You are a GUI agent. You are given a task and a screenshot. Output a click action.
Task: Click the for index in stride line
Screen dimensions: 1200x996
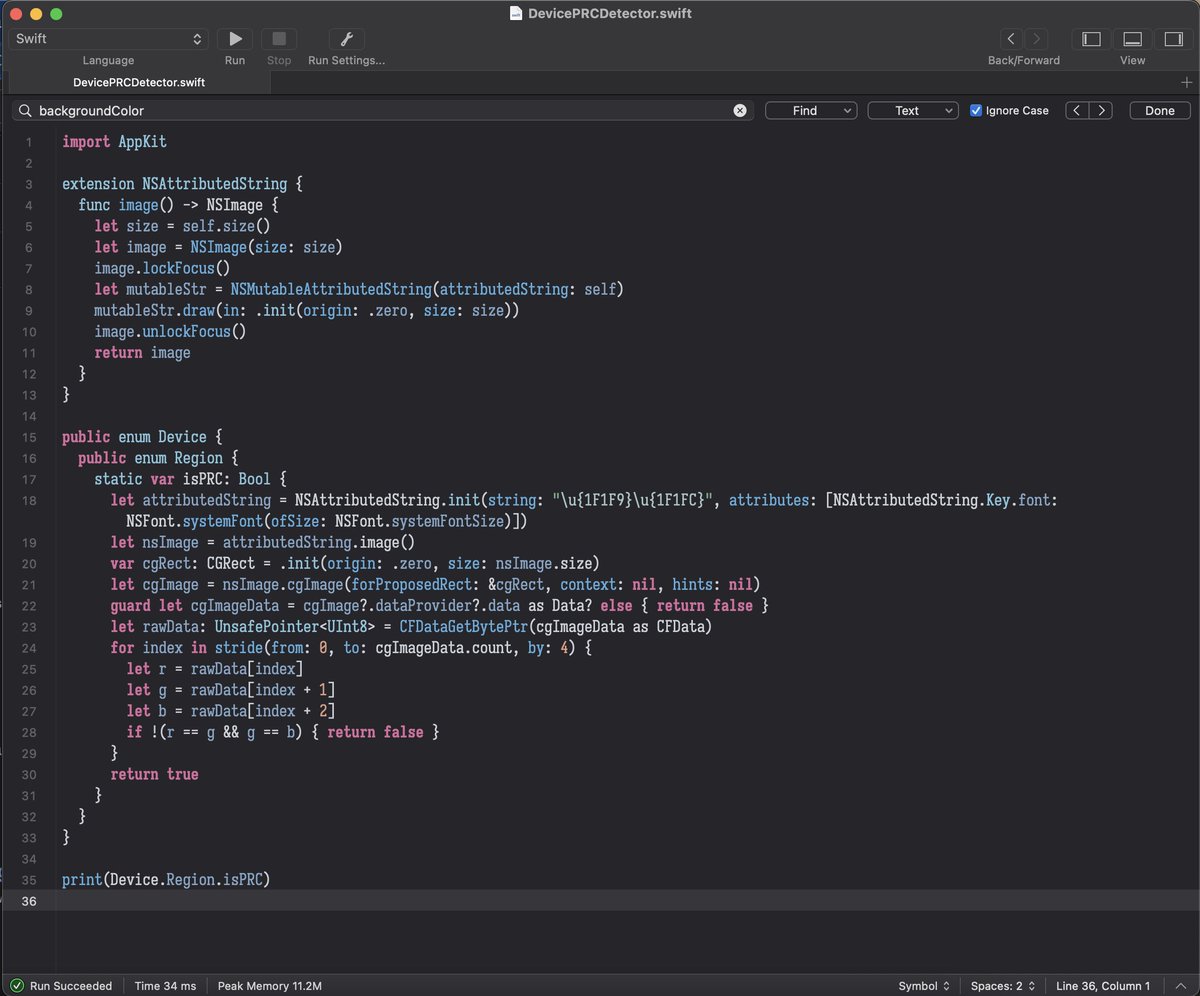point(350,648)
